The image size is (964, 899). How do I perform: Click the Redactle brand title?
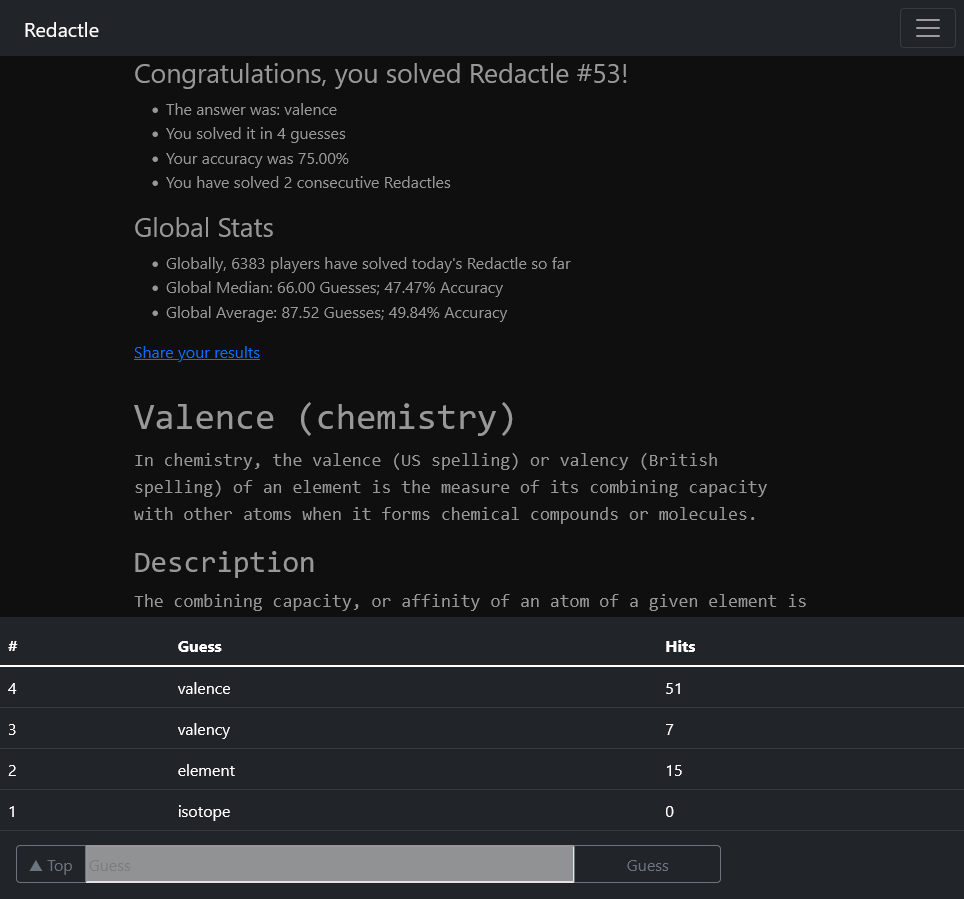(x=61, y=30)
